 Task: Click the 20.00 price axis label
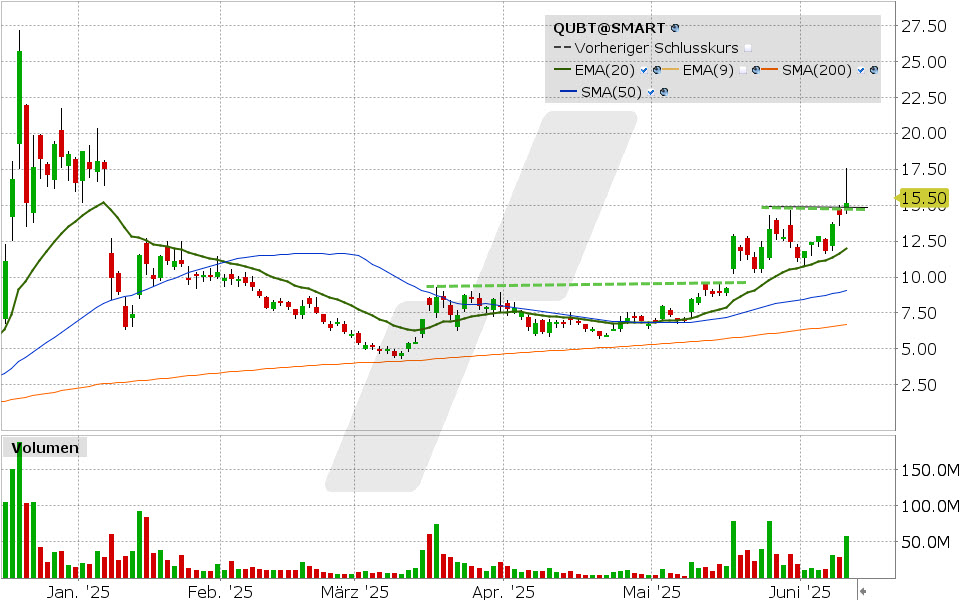(924, 133)
